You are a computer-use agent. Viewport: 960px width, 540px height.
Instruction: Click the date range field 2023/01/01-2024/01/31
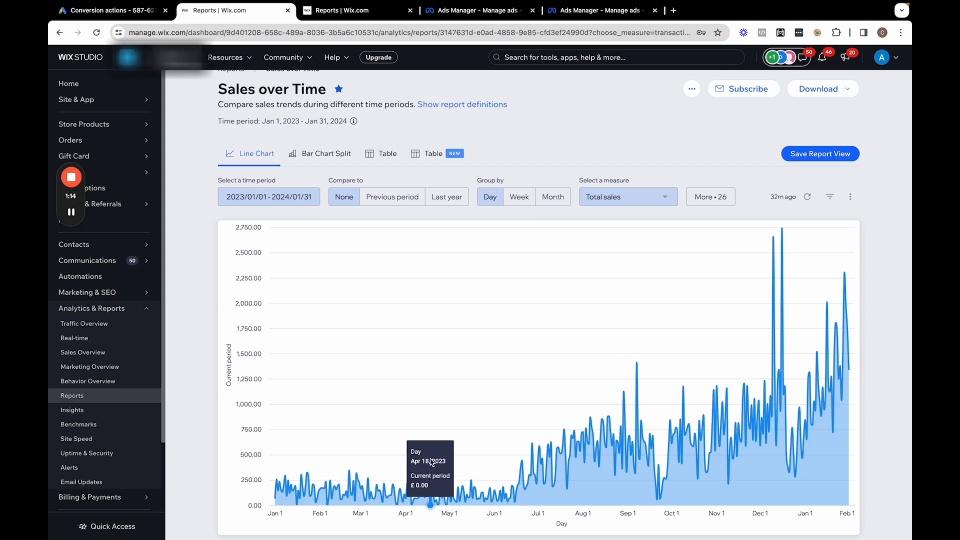click(269, 197)
